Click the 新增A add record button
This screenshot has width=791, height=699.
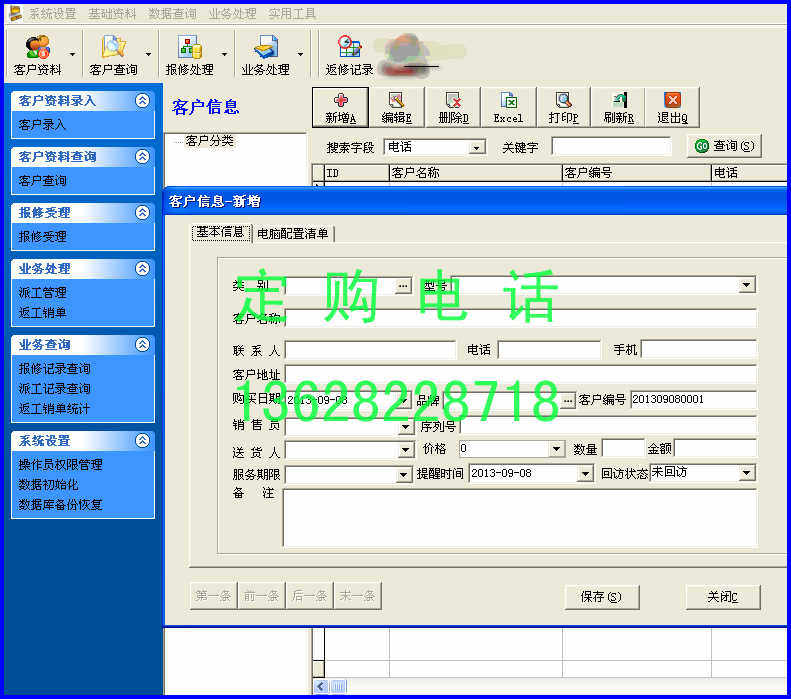341,107
